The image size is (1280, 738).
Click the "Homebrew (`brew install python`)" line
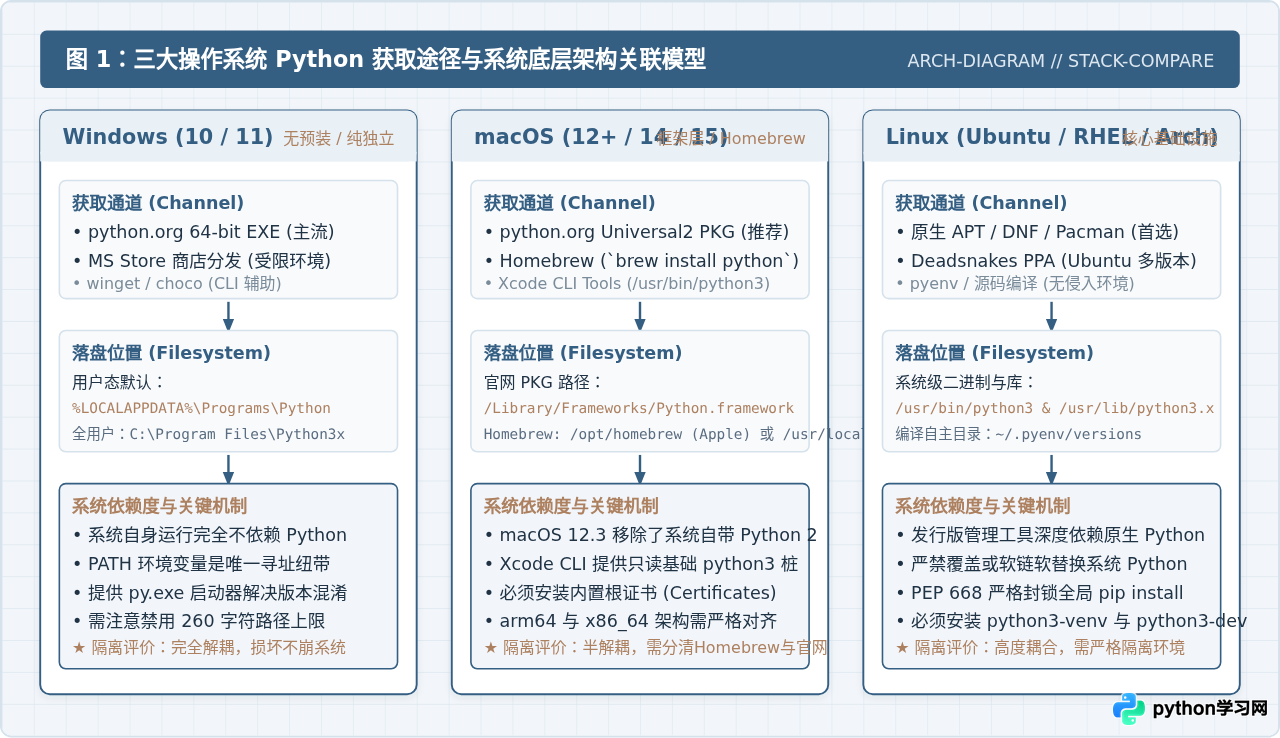tap(641, 261)
